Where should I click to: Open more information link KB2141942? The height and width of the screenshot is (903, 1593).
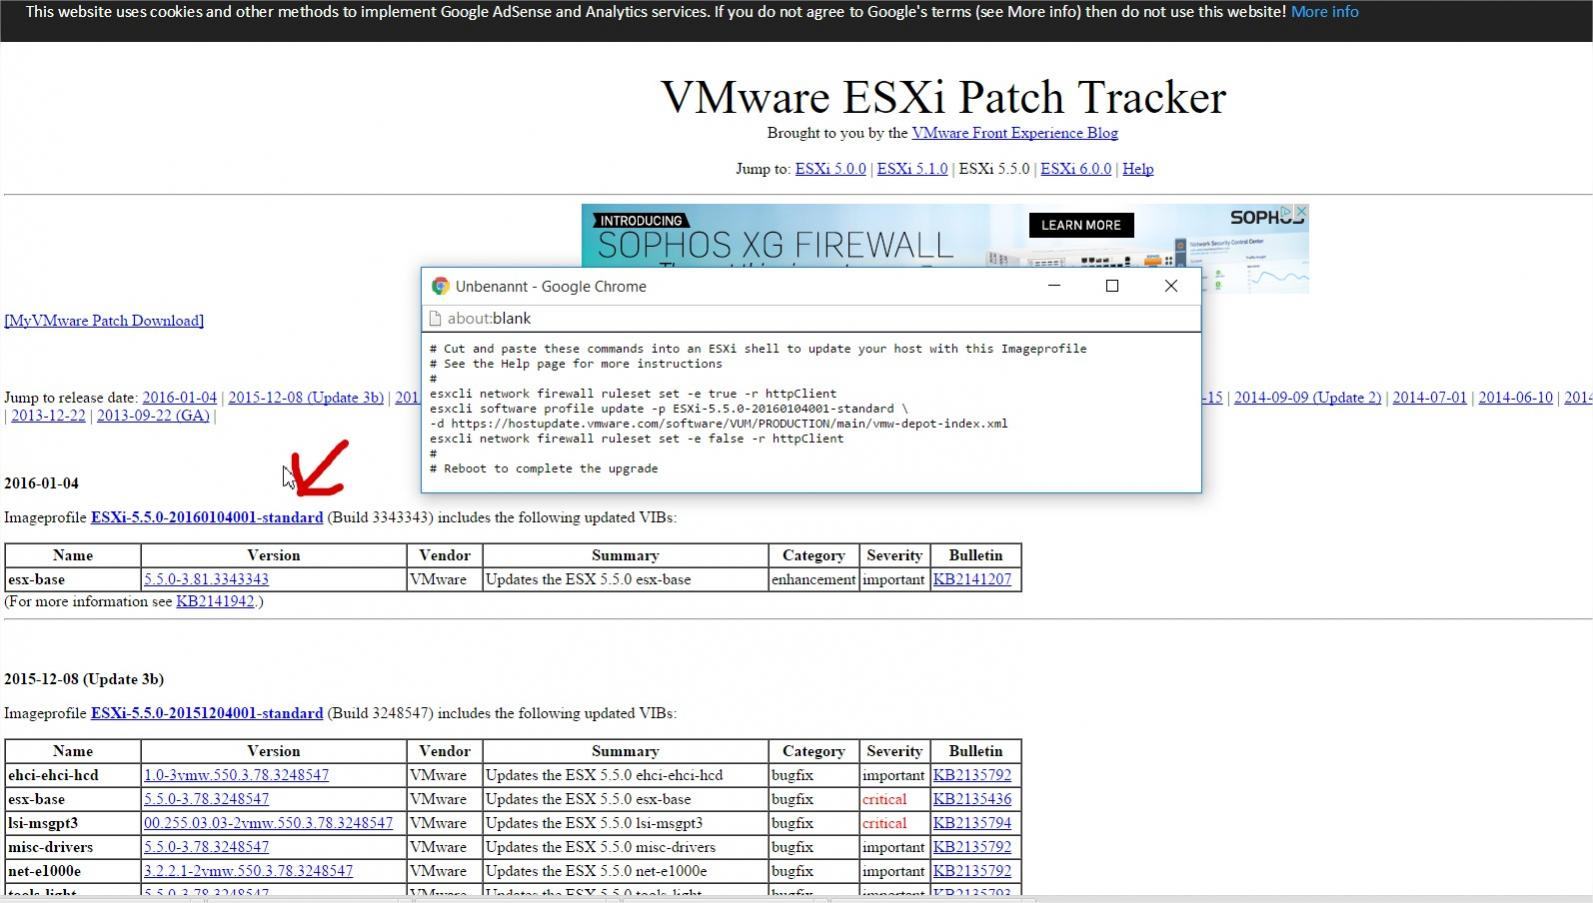click(x=215, y=602)
